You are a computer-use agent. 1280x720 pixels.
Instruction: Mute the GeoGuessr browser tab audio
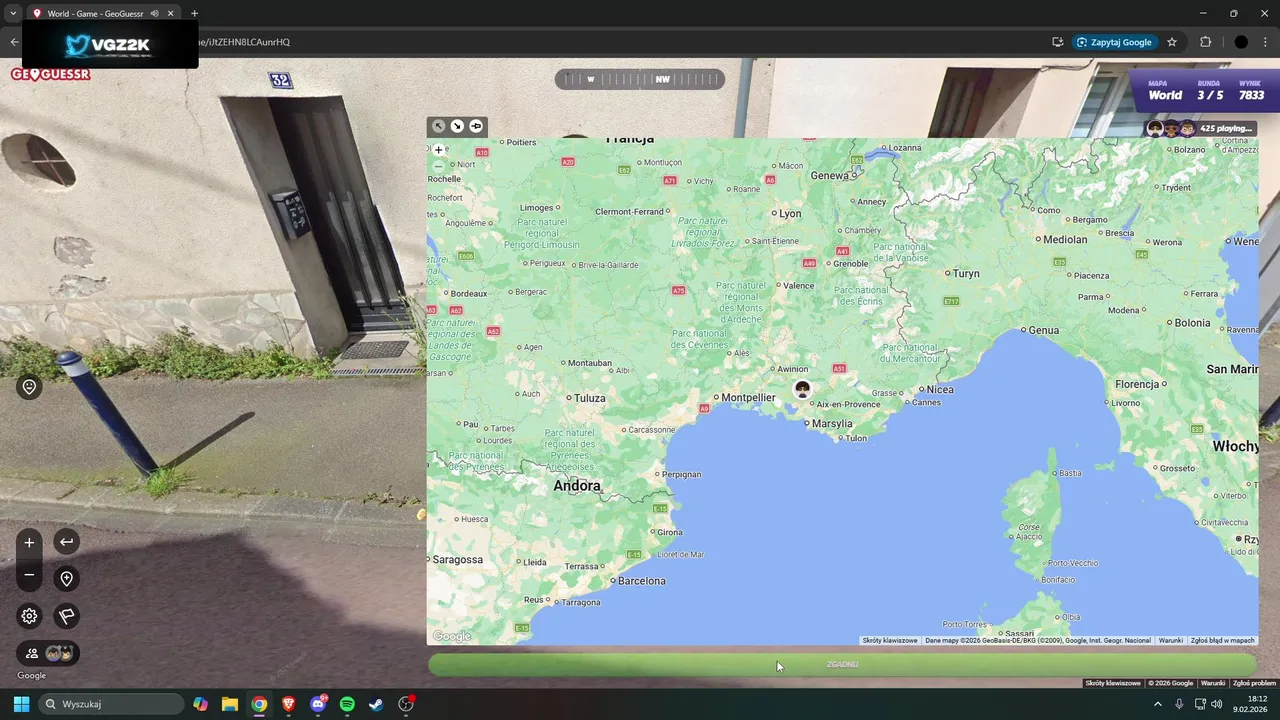click(x=155, y=14)
